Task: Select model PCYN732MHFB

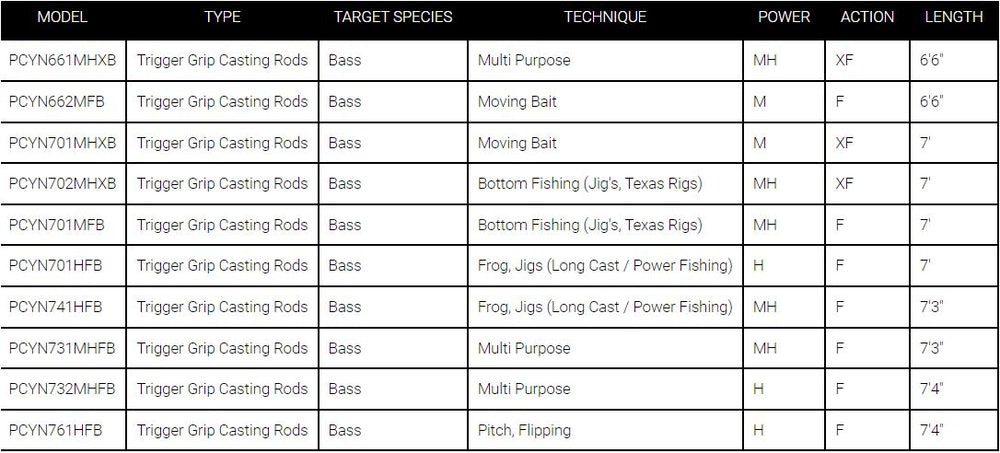Action: (59, 389)
